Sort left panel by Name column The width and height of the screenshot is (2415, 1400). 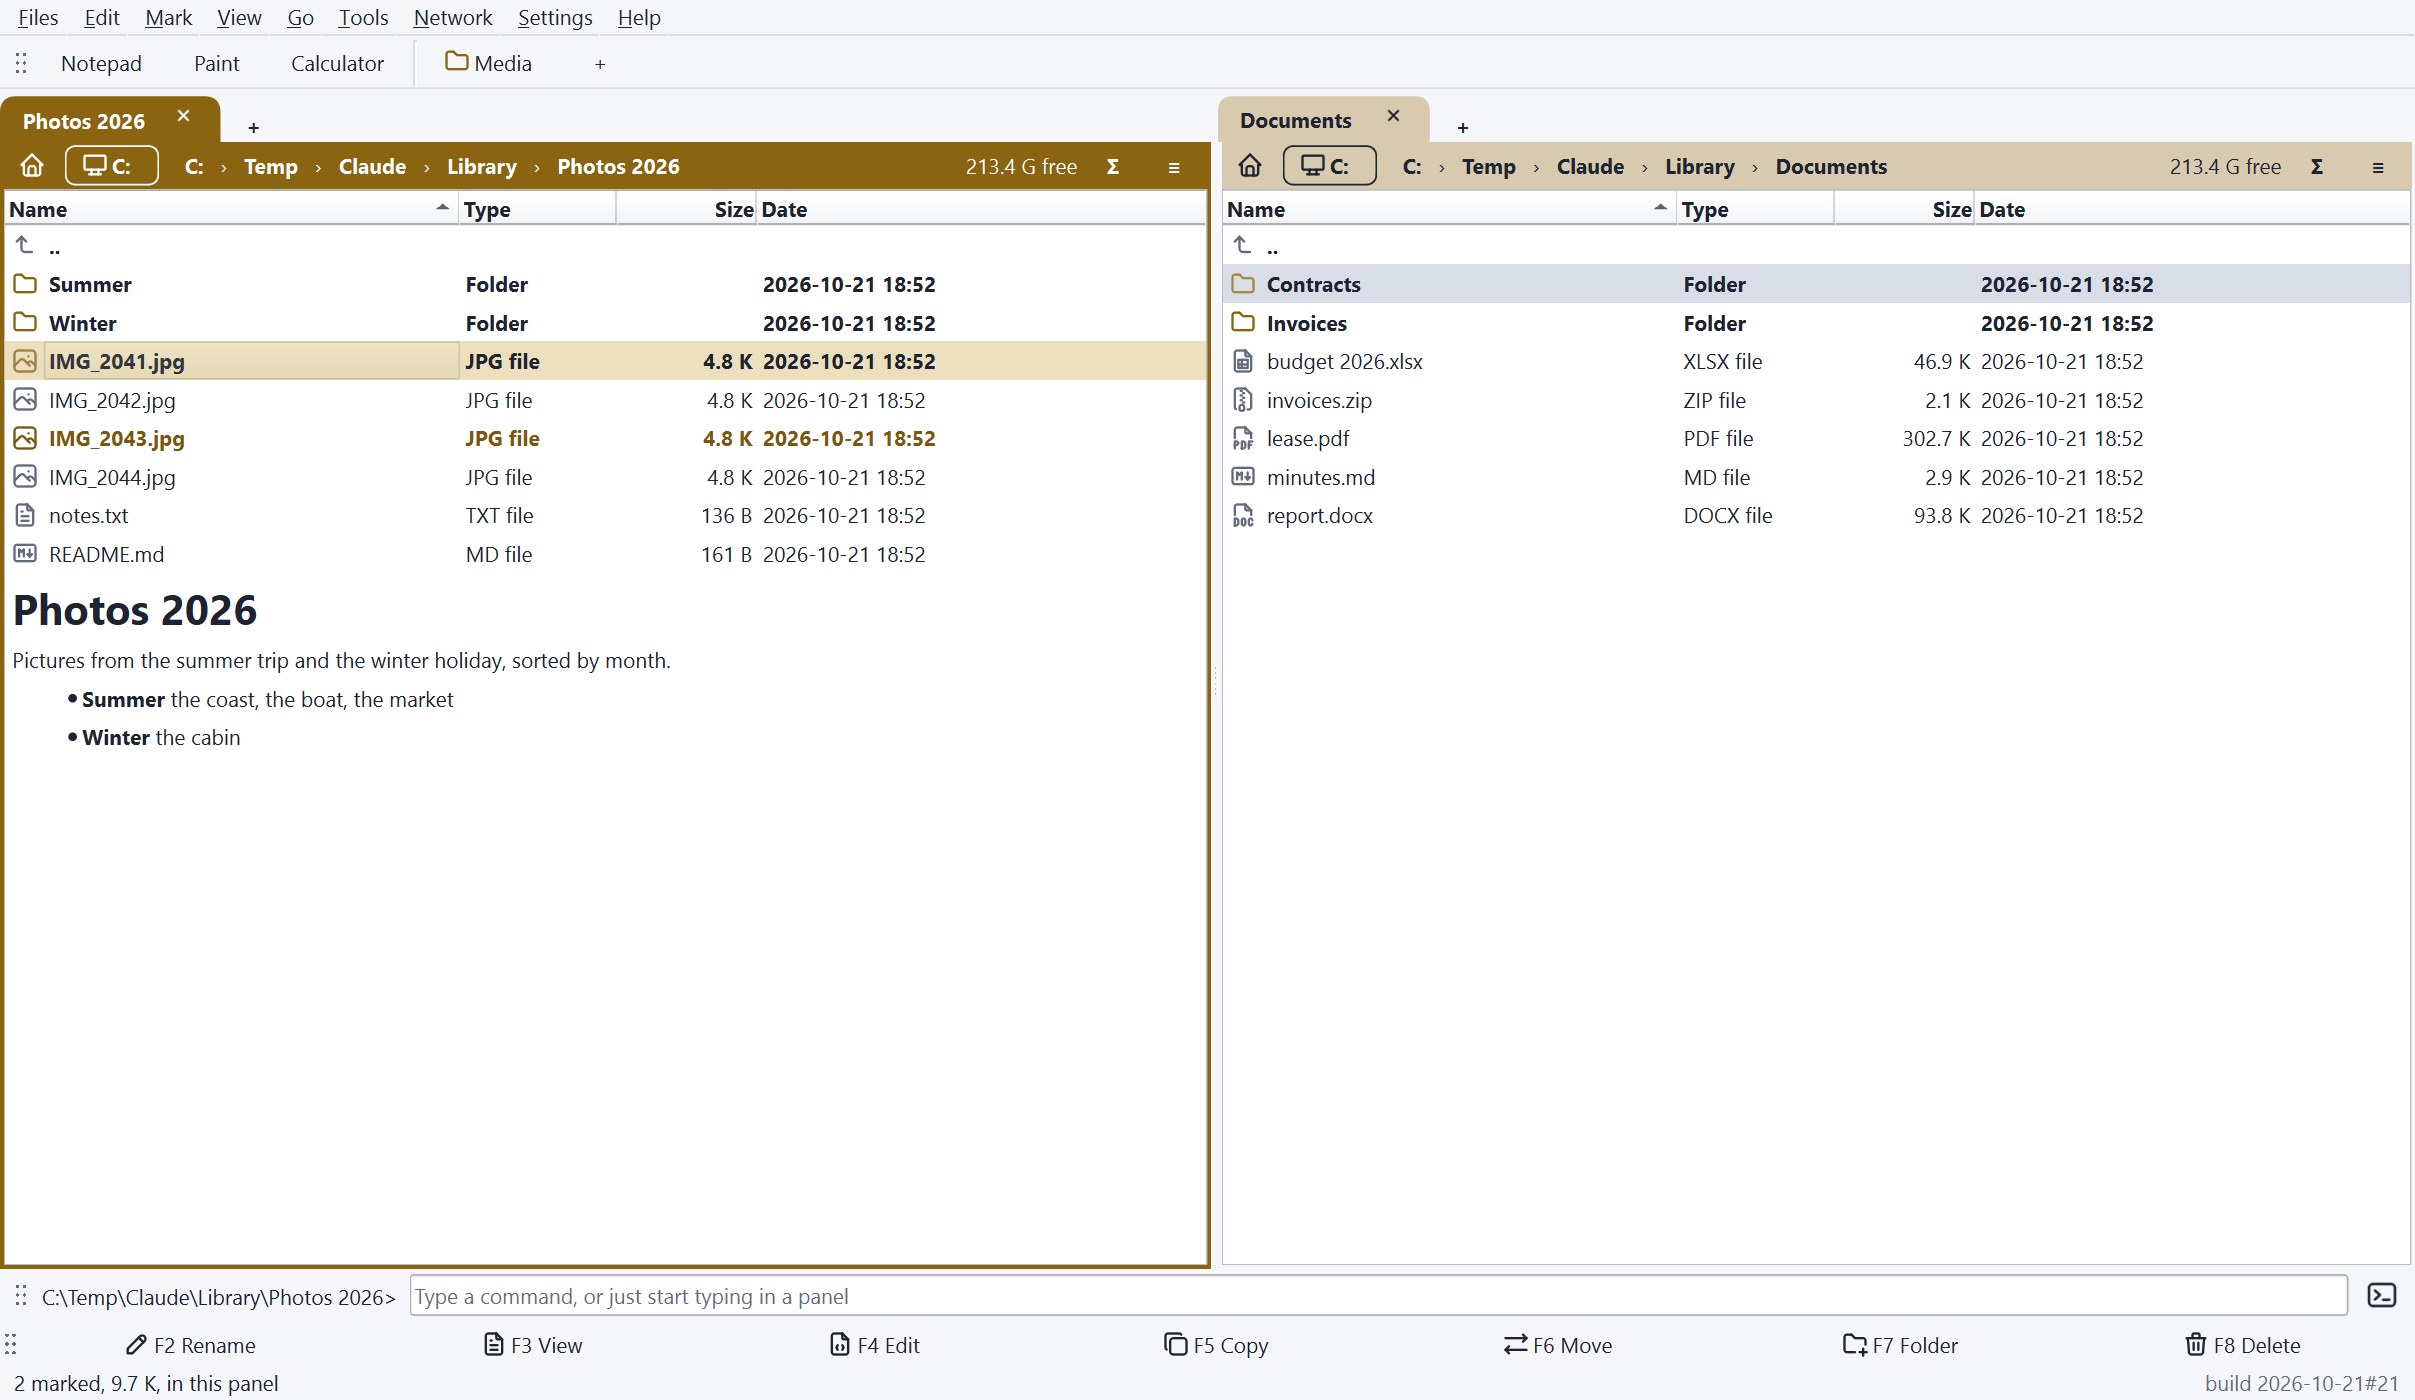click(231, 209)
